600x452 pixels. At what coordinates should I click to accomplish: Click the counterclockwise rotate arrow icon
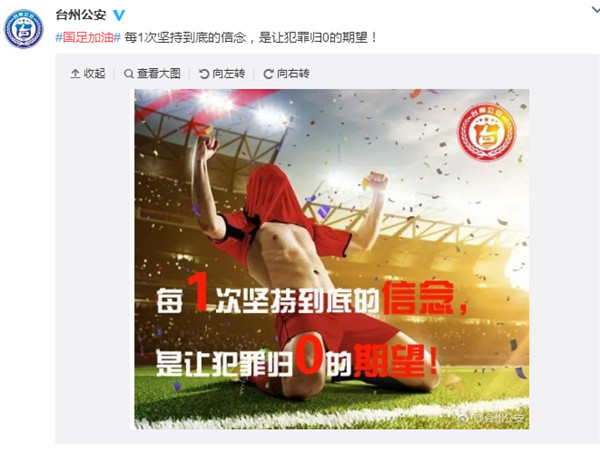(x=204, y=73)
